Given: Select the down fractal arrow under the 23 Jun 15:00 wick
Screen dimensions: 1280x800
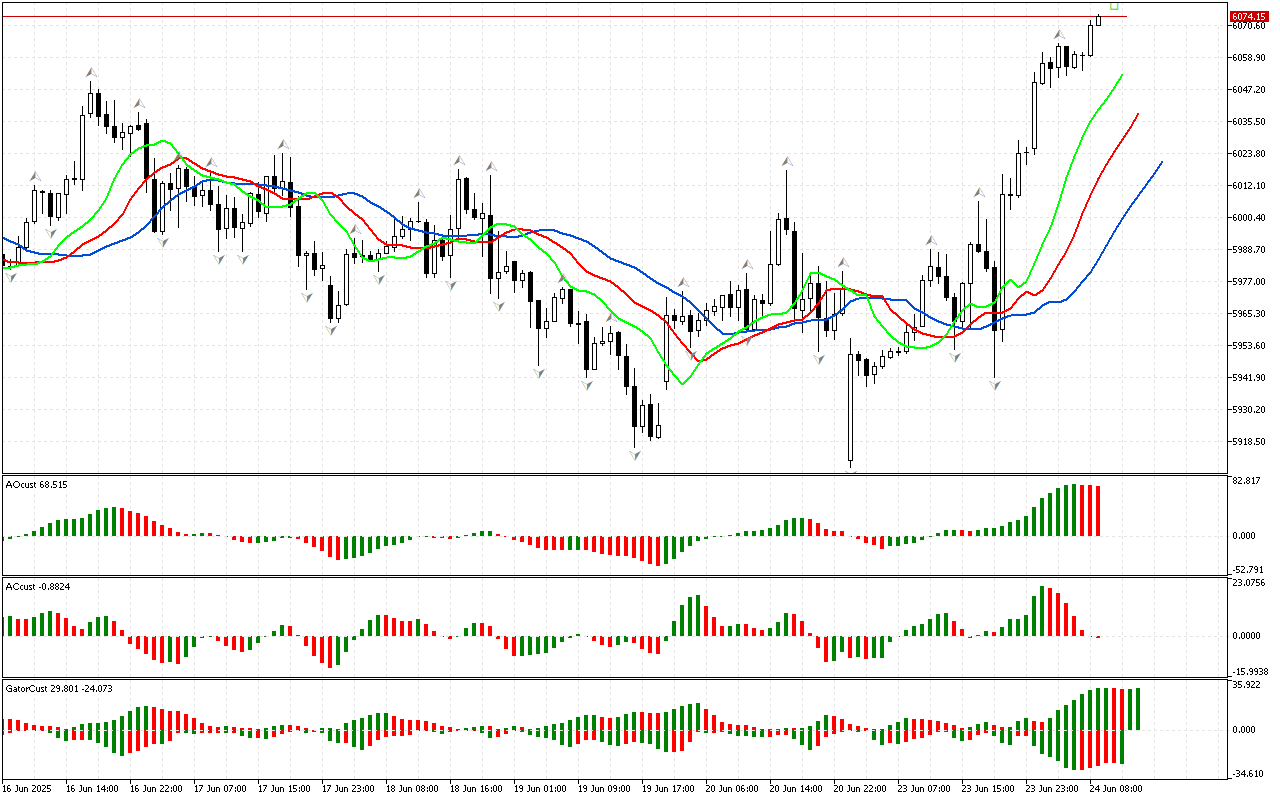Looking at the screenshot, I should (x=995, y=384).
